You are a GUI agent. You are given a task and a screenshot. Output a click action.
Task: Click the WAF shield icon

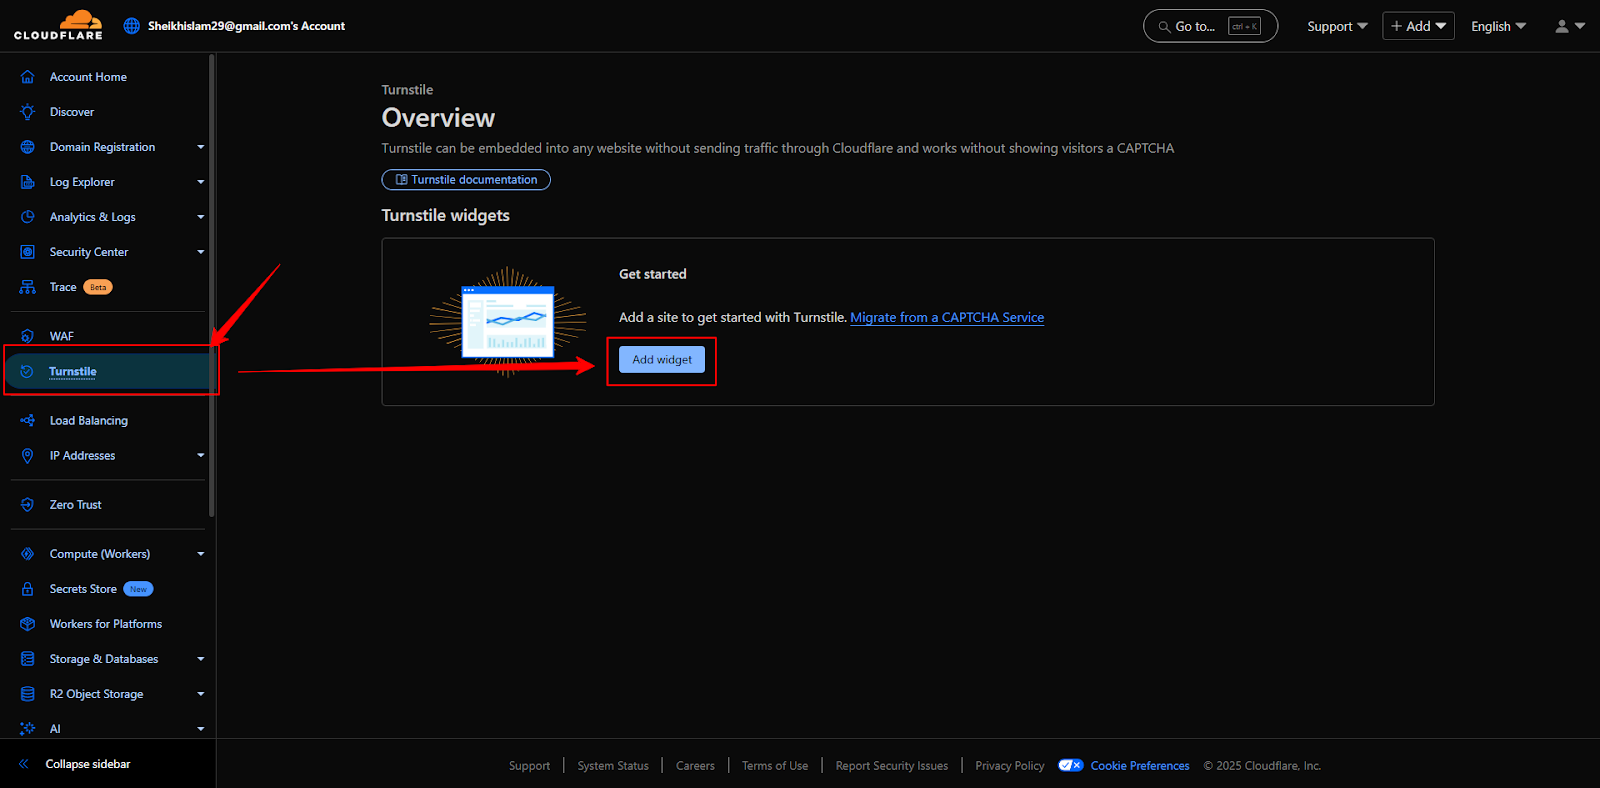(28, 336)
